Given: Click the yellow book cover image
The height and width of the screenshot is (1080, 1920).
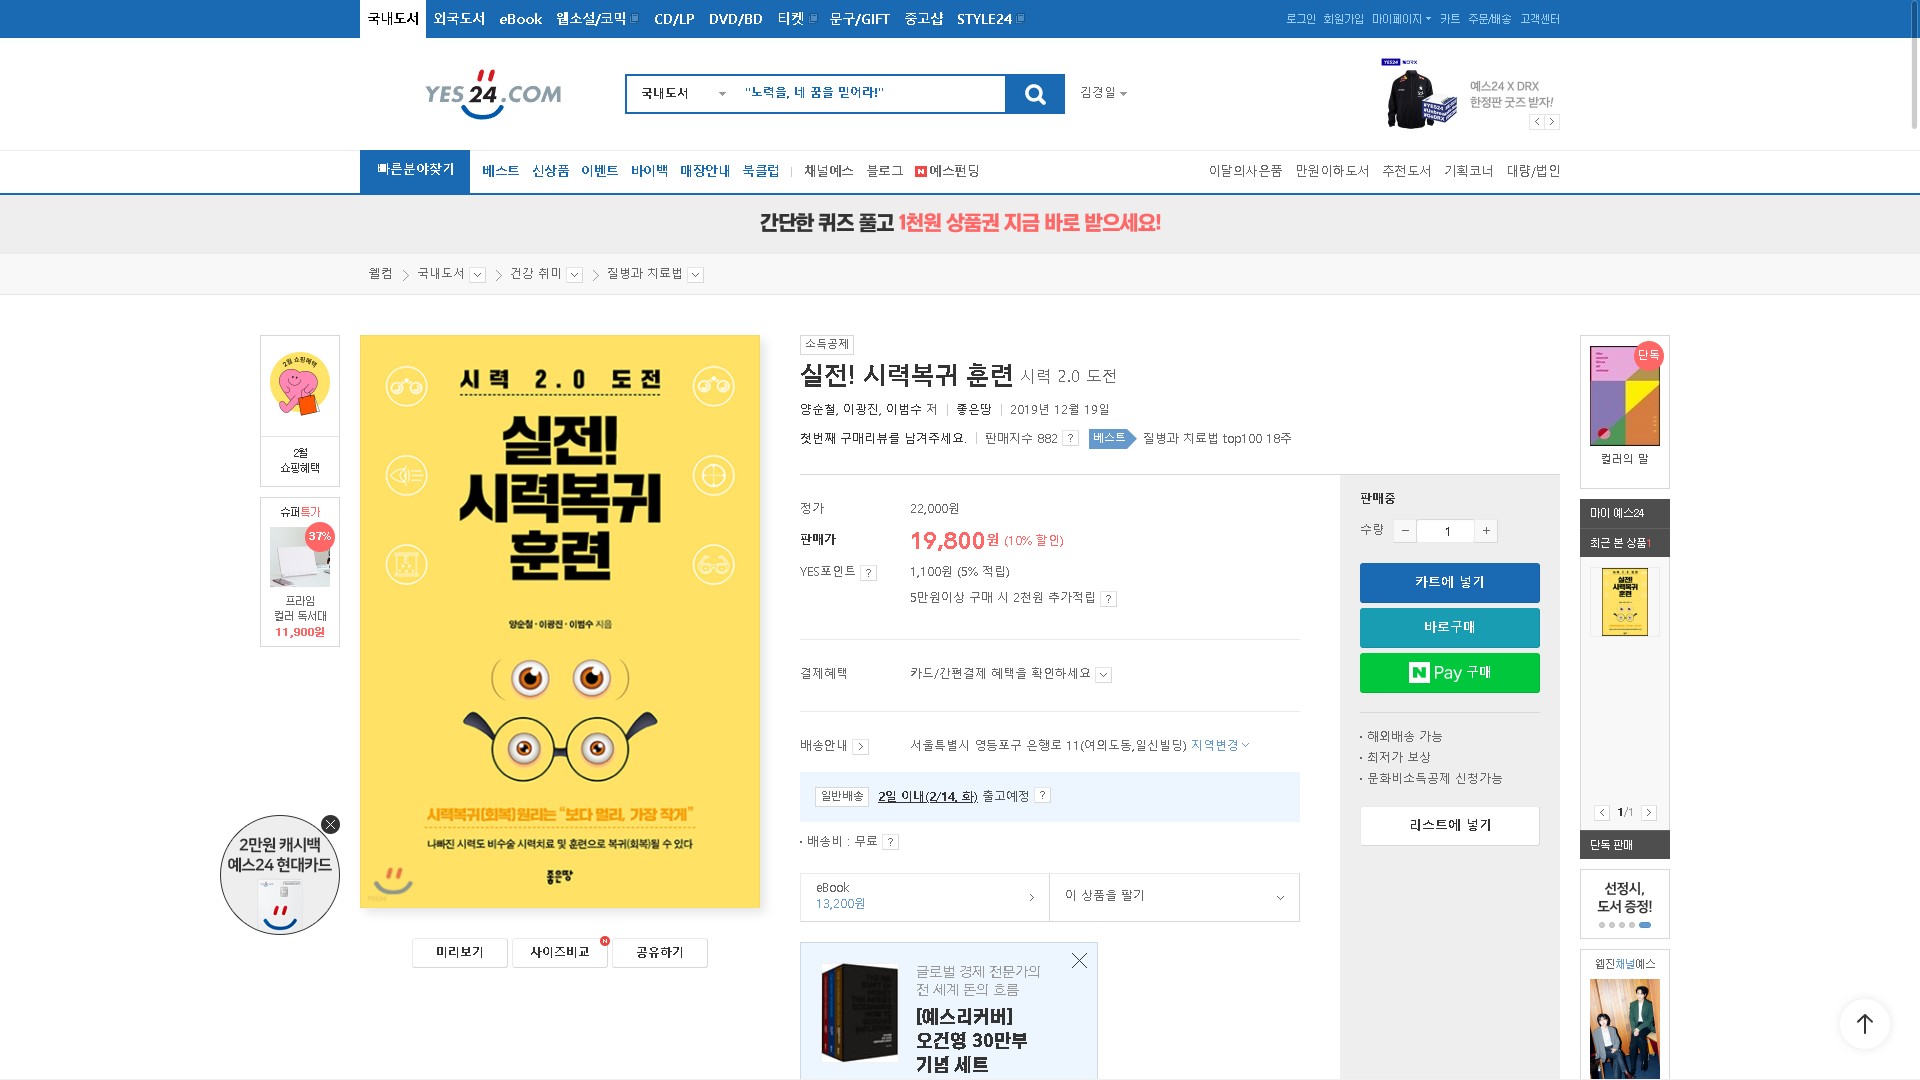Looking at the screenshot, I should [x=559, y=621].
